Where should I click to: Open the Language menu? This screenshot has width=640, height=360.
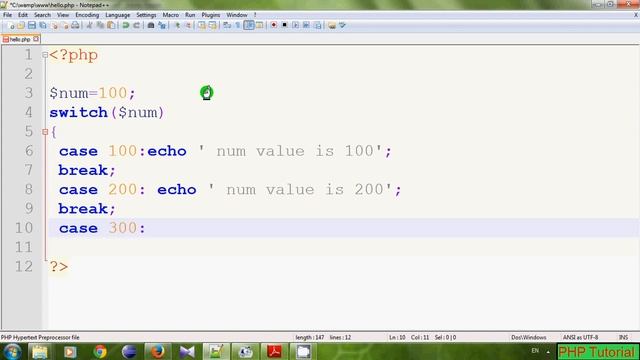pyautogui.click(x=118, y=15)
